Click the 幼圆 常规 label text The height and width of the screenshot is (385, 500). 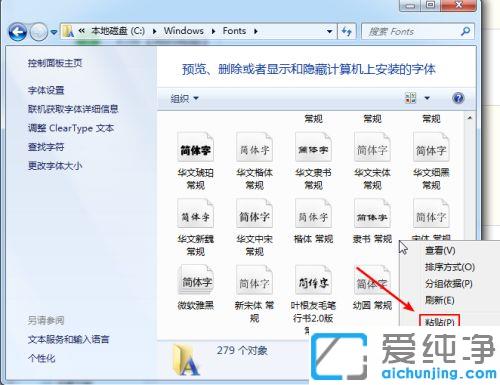click(x=372, y=305)
